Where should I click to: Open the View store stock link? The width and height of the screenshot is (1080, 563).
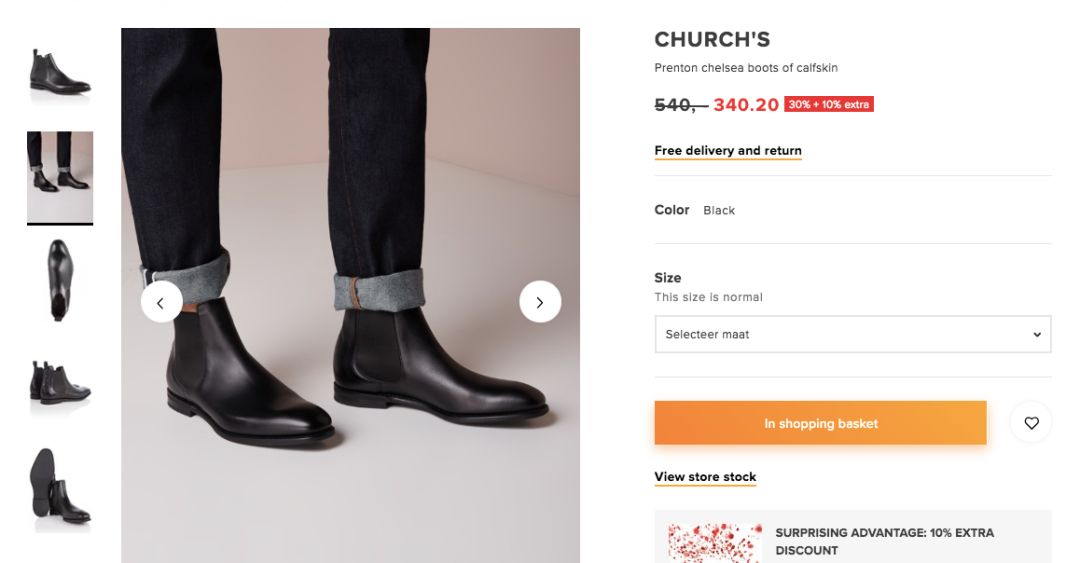click(x=705, y=477)
